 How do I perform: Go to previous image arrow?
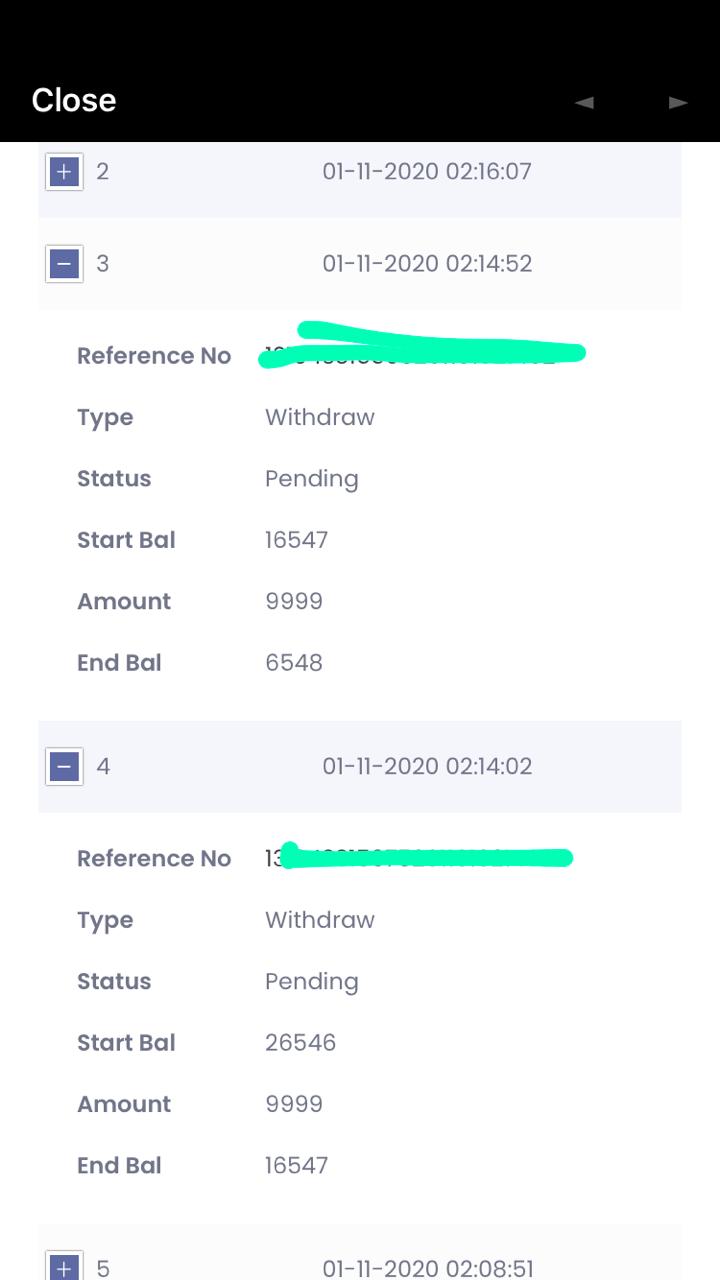585,102
